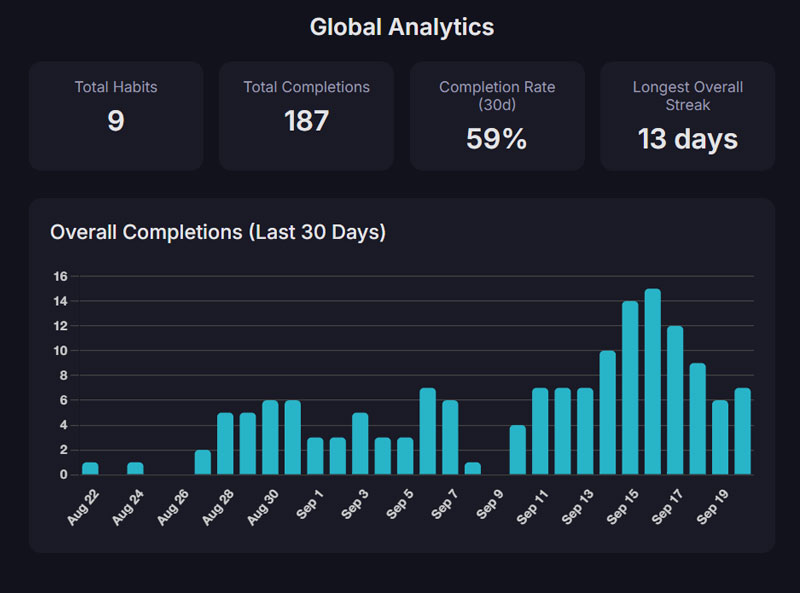Click the 16 y-axis label
Viewport: 800px width, 593px height.
pos(59,276)
